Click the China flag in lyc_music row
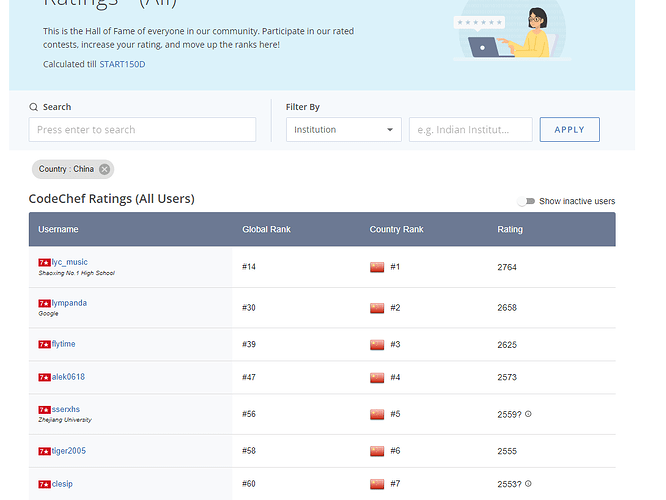Screen dimensions: 666x500 [x=377, y=267]
